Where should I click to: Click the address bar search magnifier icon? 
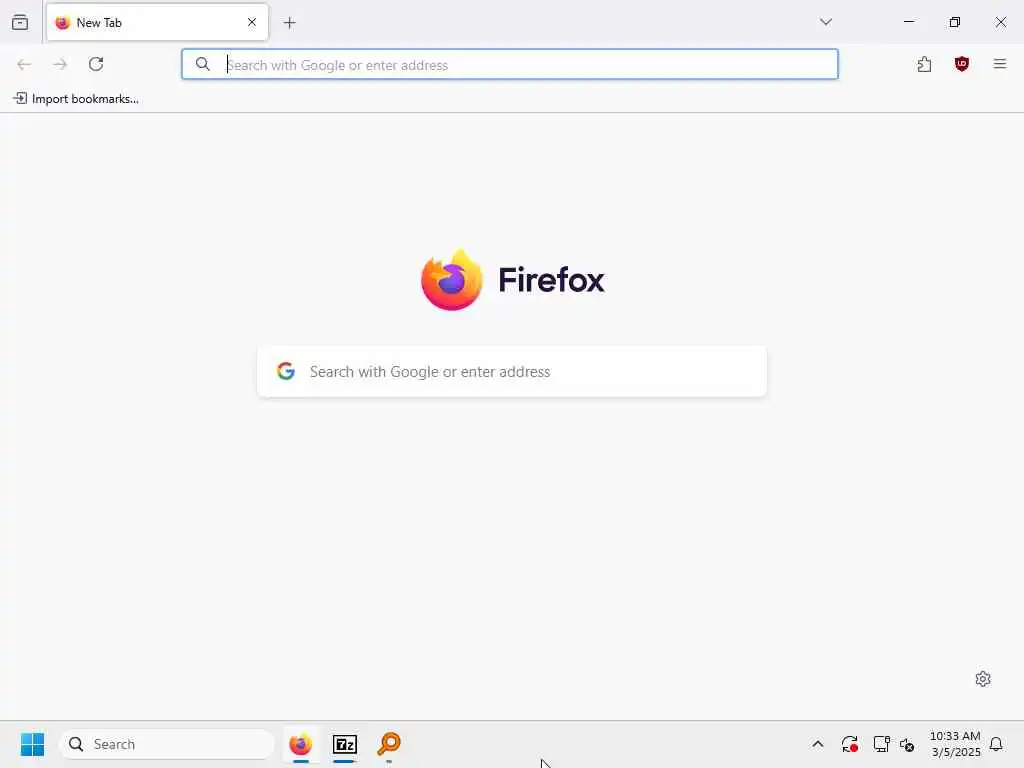pos(203,64)
